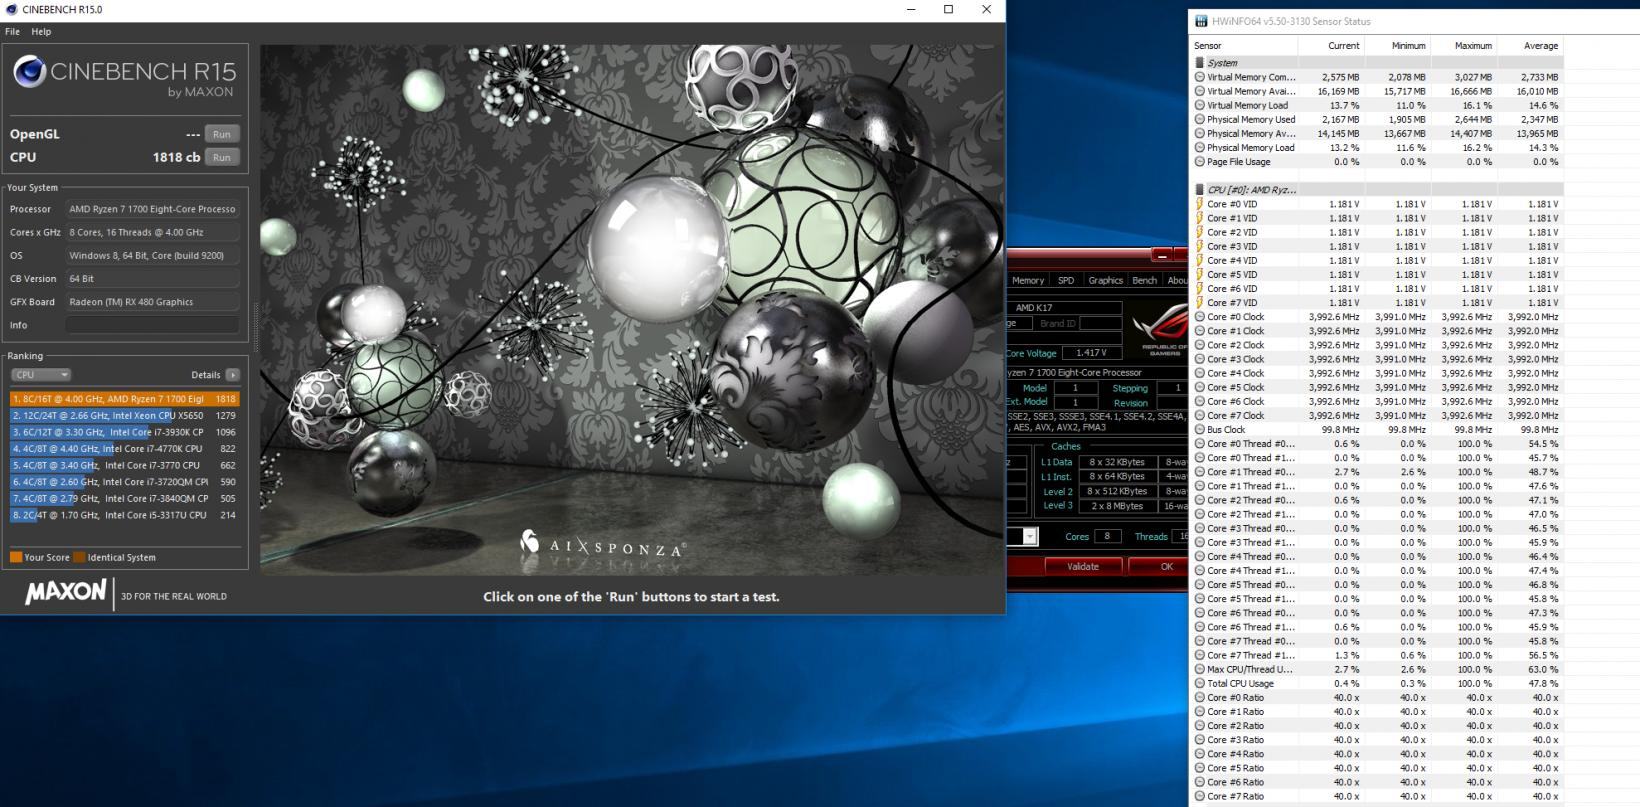Select ranking row Intel Core i5-3317U
The width and height of the screenshot is (1640, 807).
pyautogui.click(x=125, y=515)
